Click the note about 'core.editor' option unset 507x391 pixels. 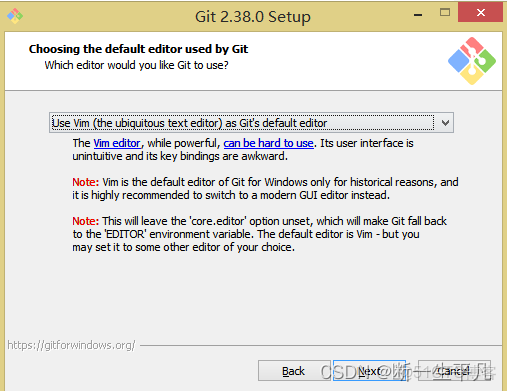[x=260, y=234]
